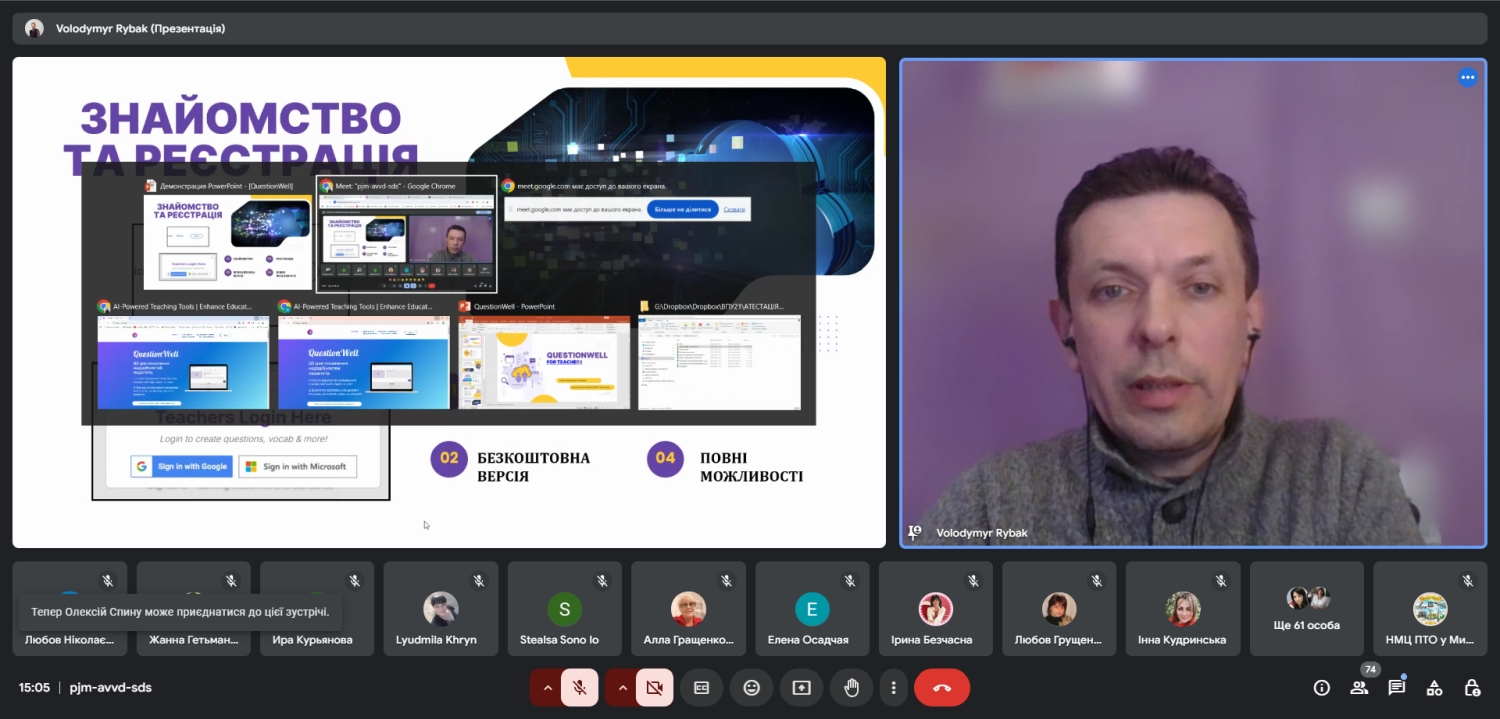Open Stealsa Sono Io's participant tile
Viewport: 1500px width, 719px height.
(564, 607)
